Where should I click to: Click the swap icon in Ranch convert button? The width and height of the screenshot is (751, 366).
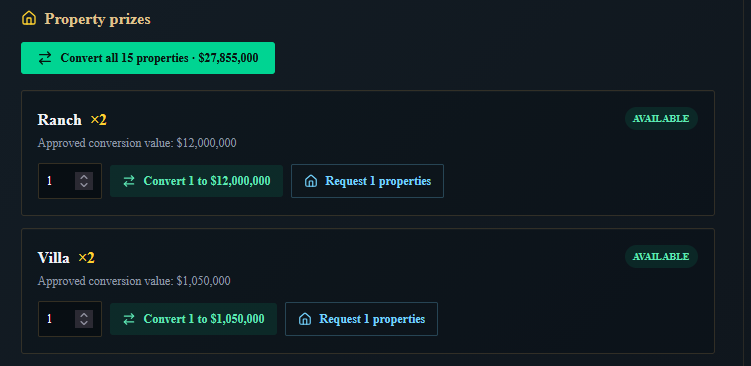(129, 181)
